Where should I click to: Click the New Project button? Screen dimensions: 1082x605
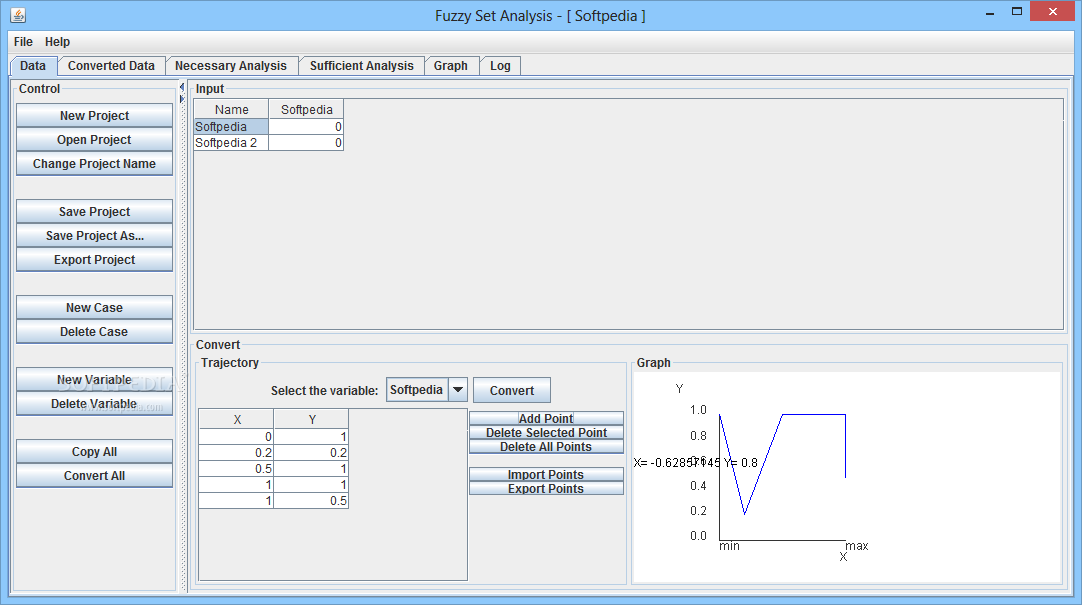(95, 115)
